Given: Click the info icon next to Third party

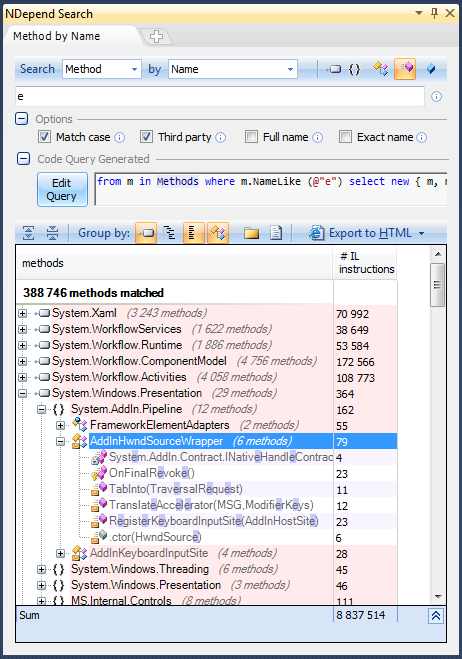Looking at the screenshot, I should pyautogui.click(x=221, y=137).
